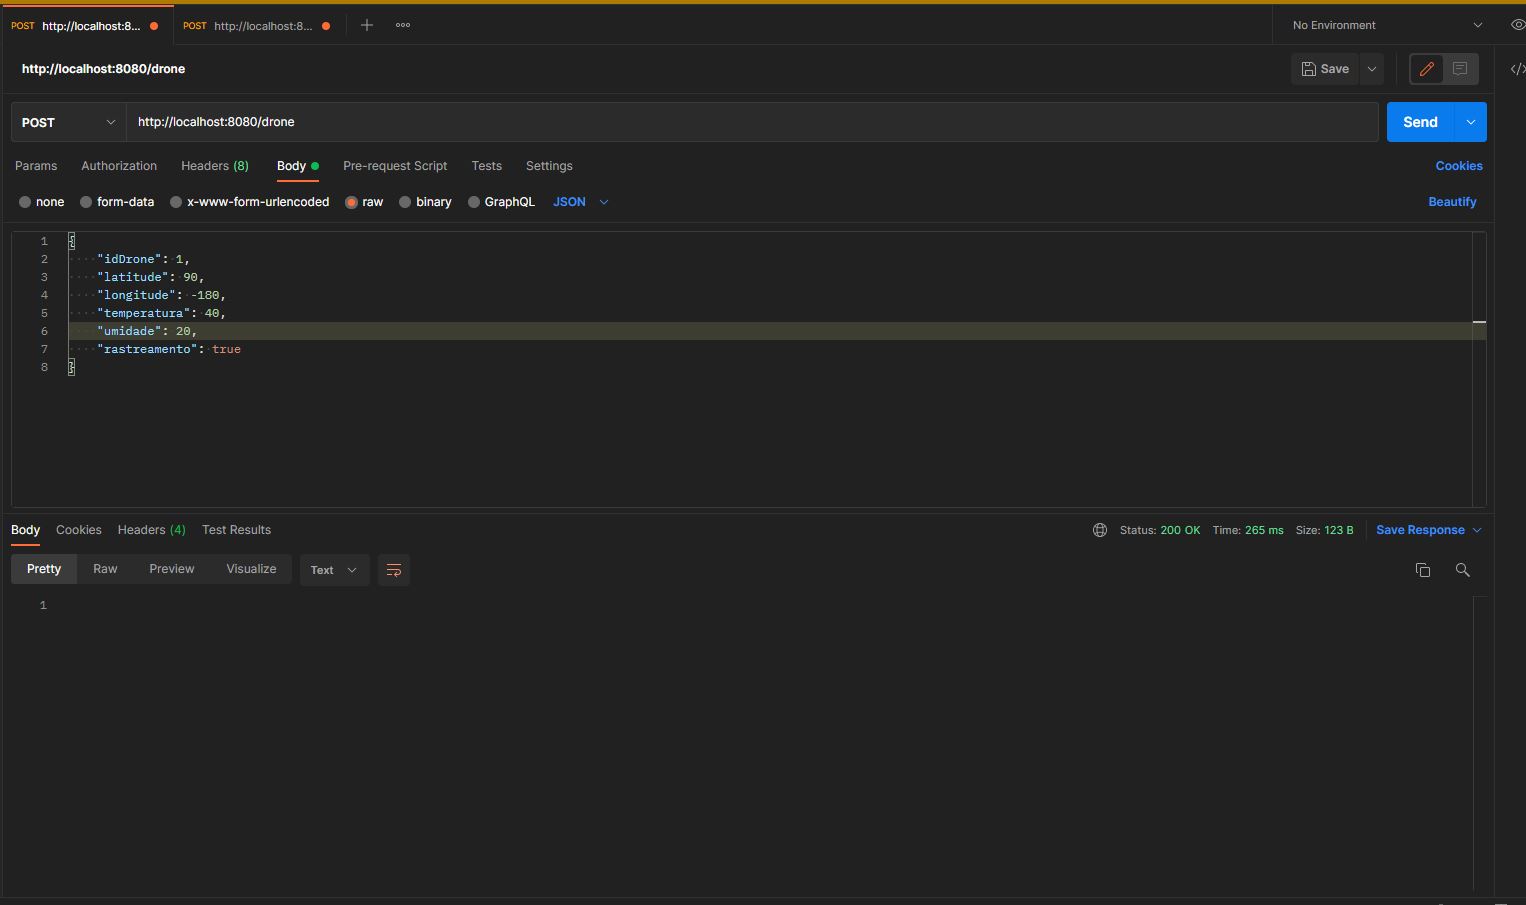
Task: Open the request Settings tab
Action: [x=549, y=166]
